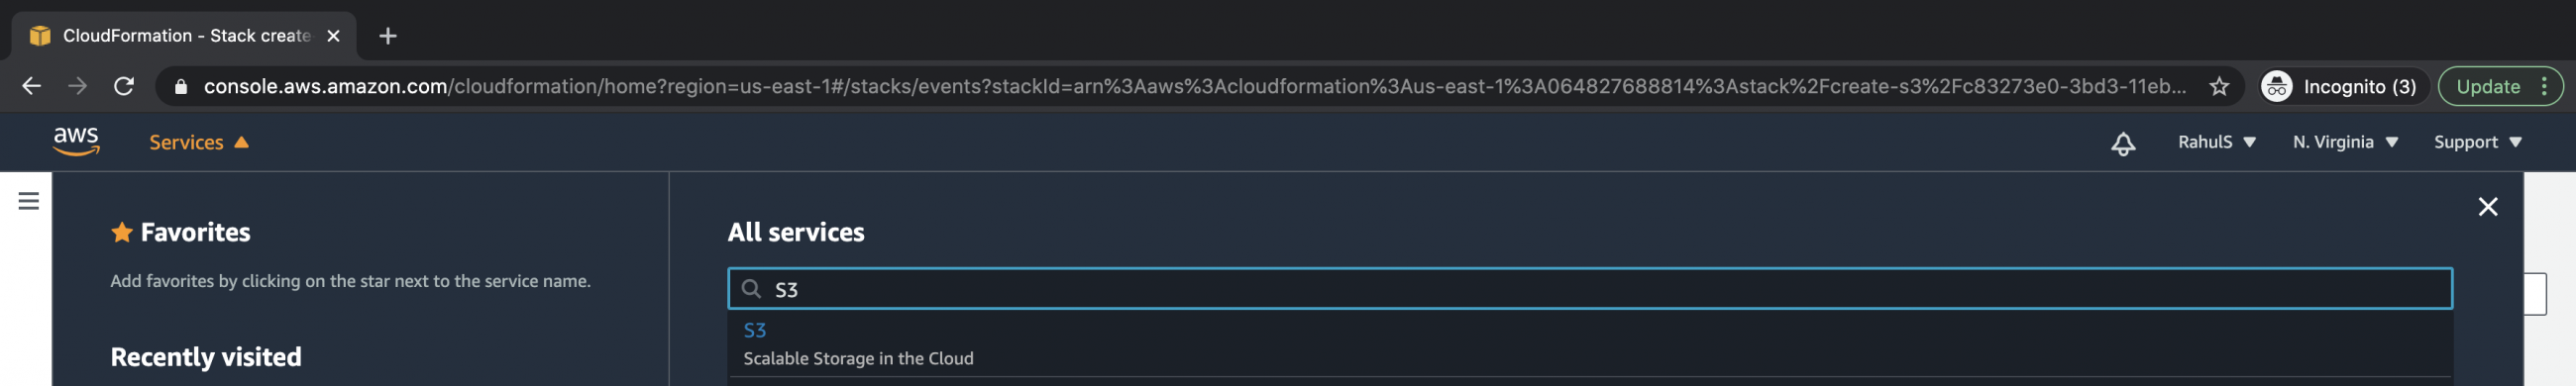
Task: Open the N. Virginia region selector
Action: click(x=2345, y=143)
